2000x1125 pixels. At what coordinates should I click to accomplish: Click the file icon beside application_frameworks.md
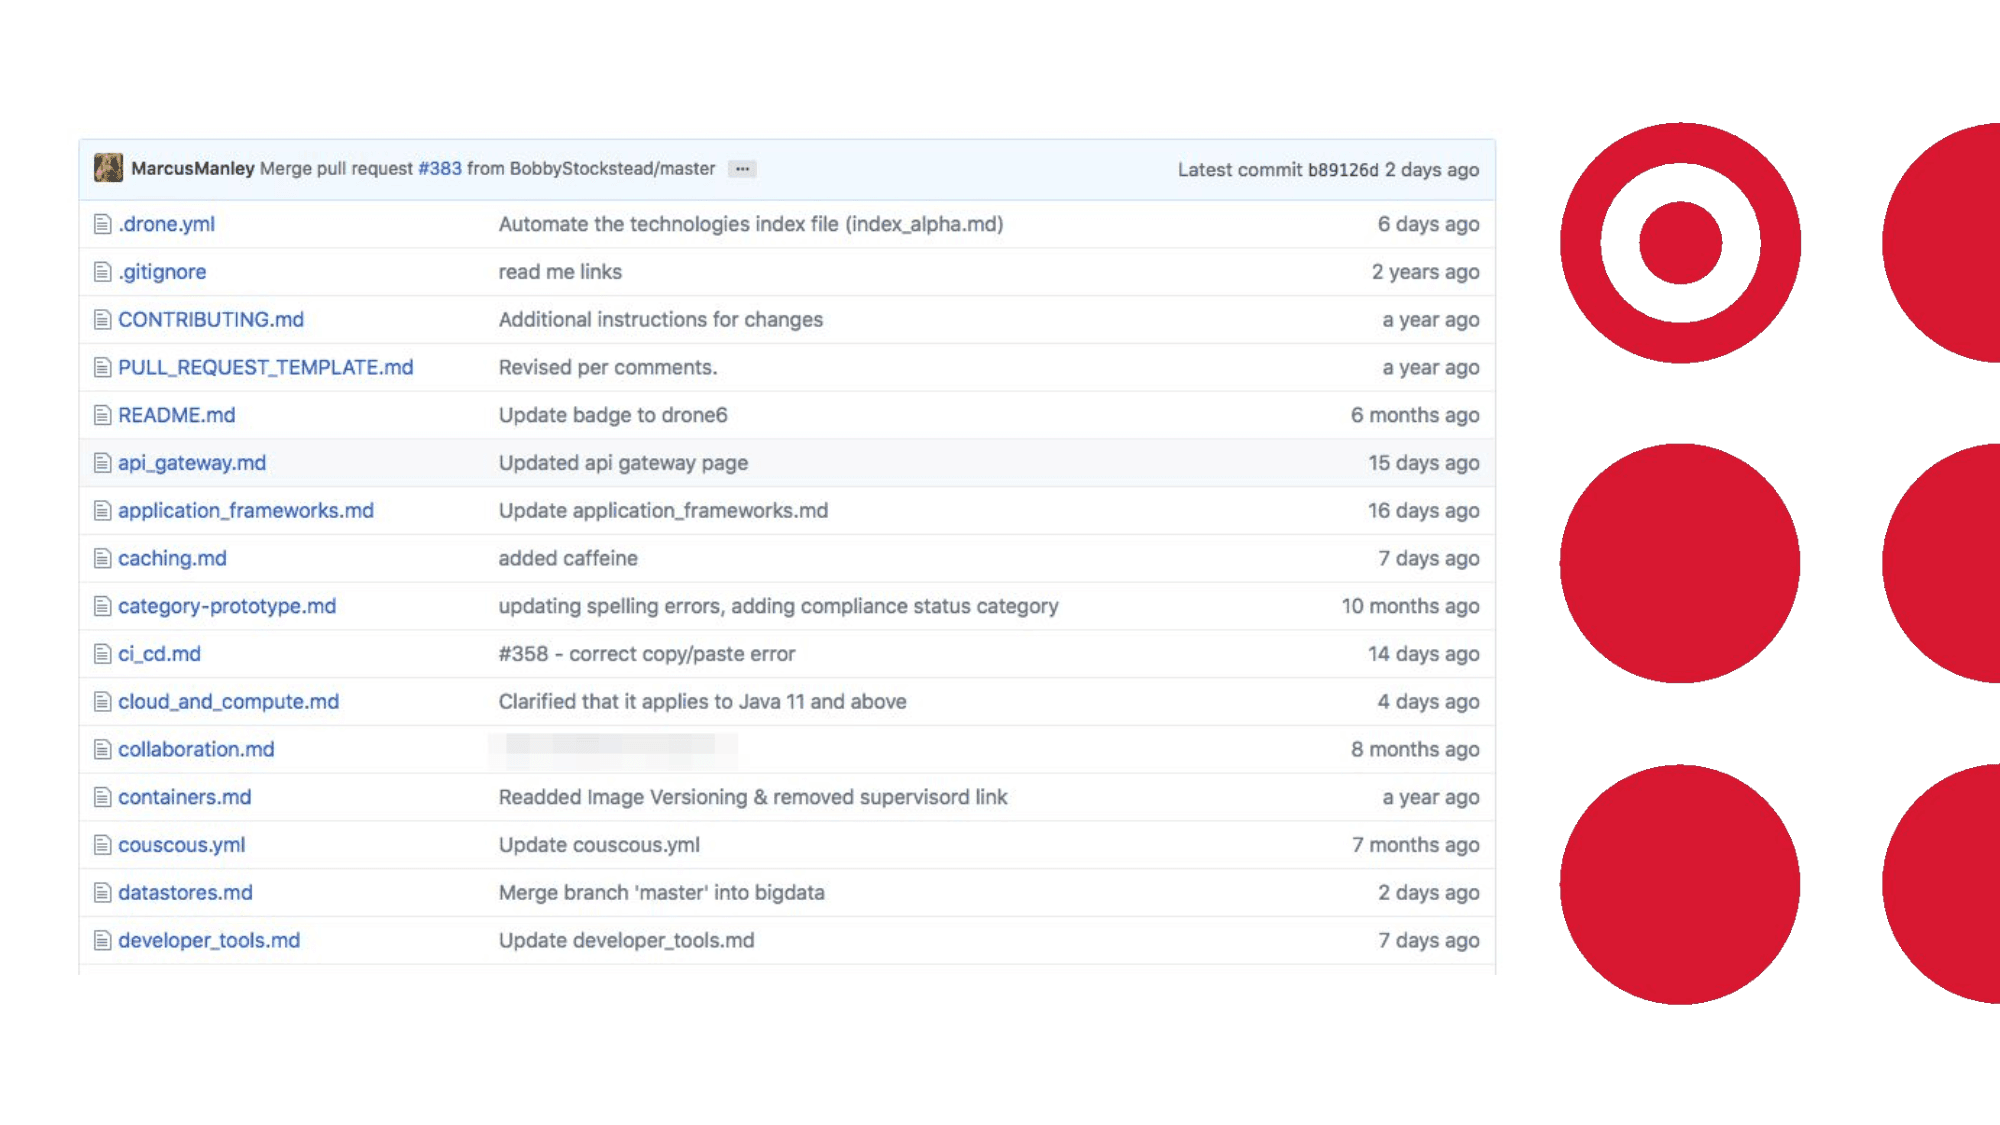tap(102, 511)
